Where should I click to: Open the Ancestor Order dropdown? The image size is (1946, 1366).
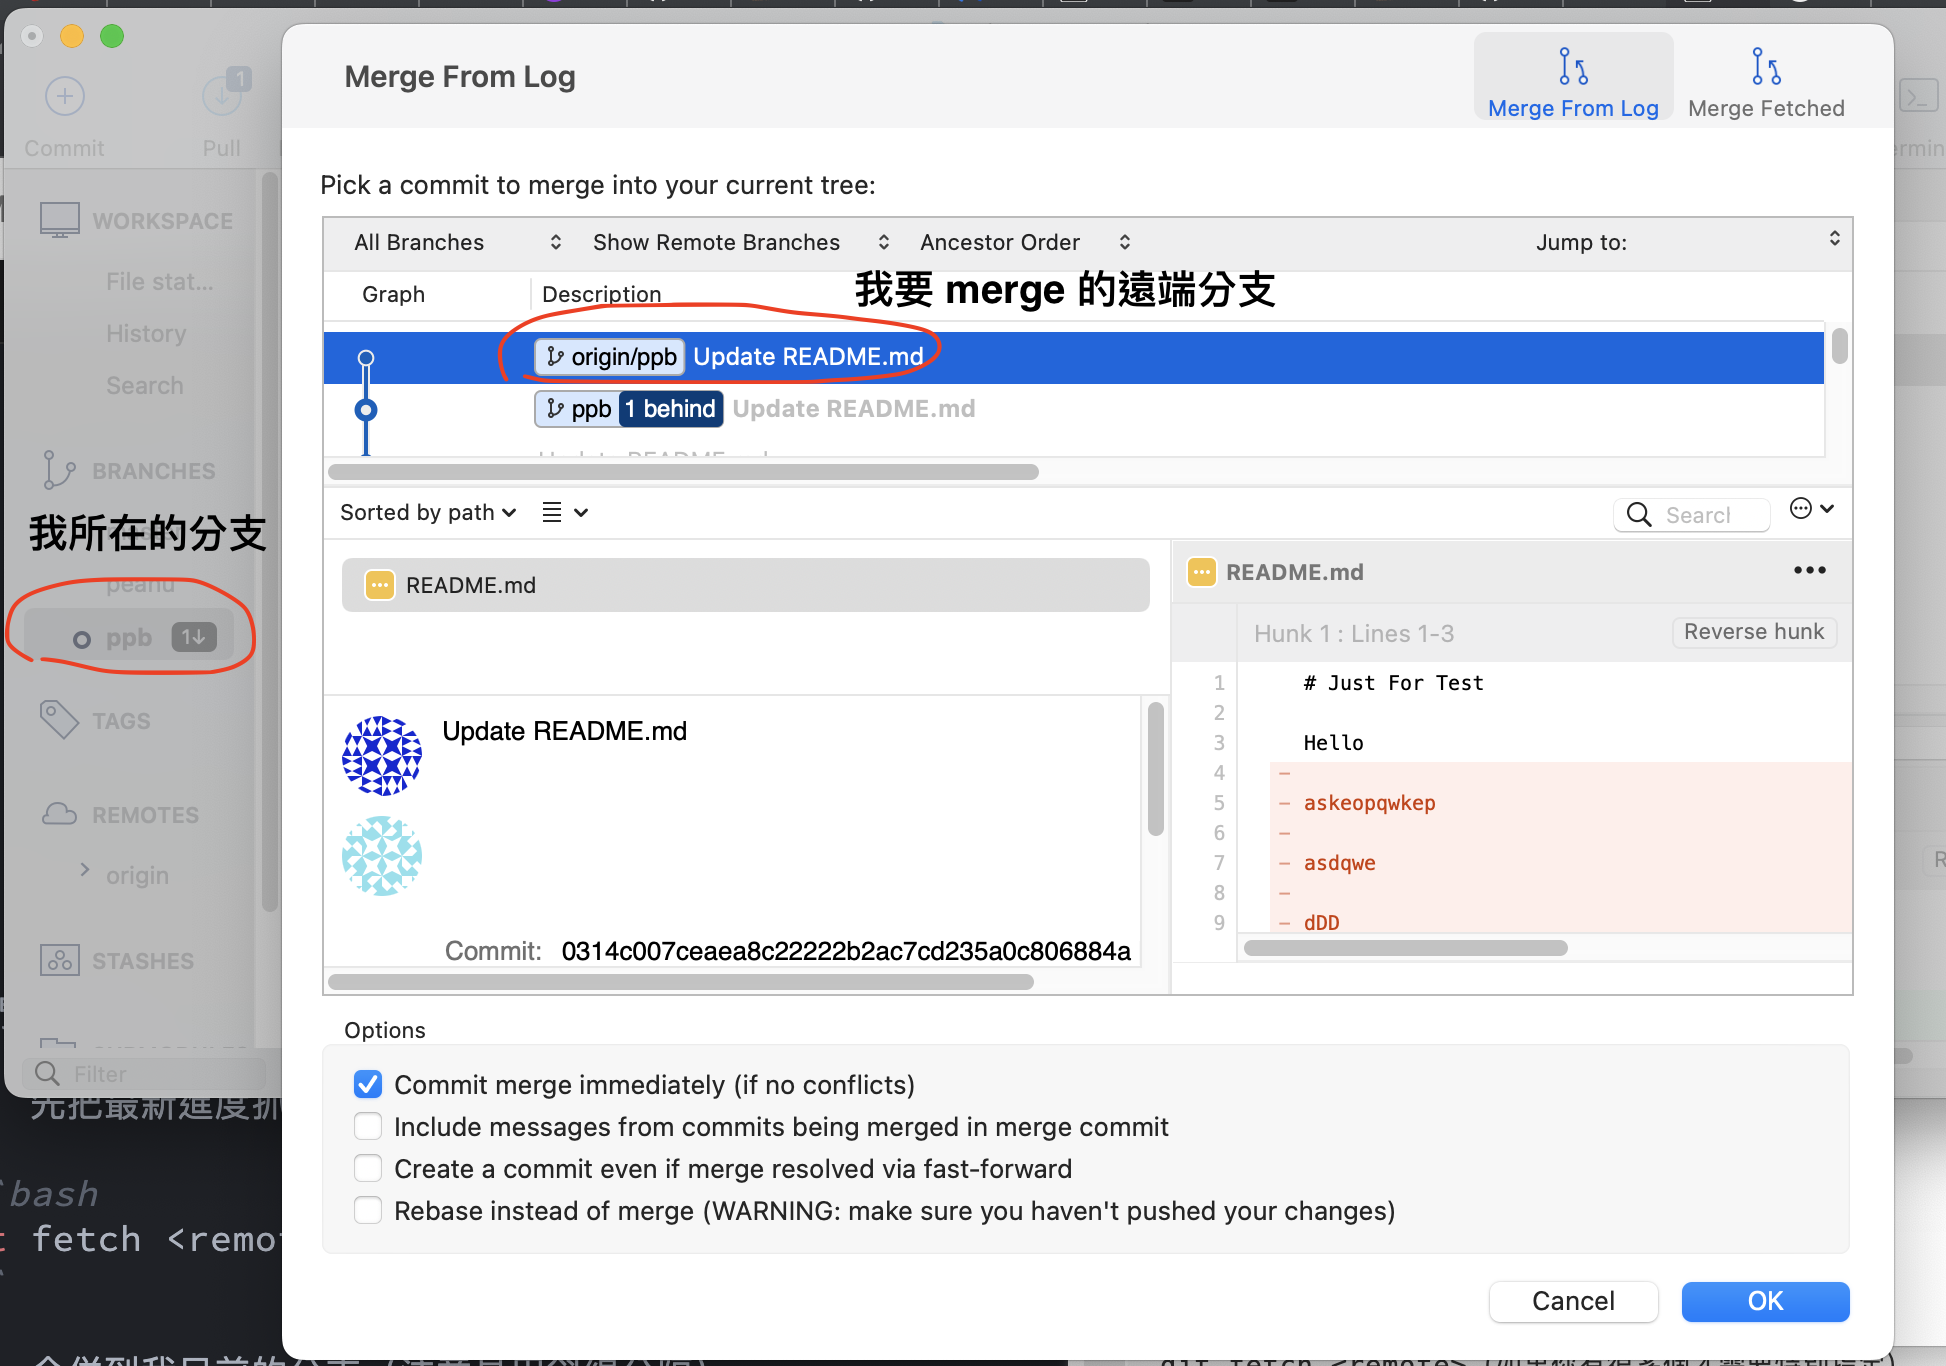1024,243
